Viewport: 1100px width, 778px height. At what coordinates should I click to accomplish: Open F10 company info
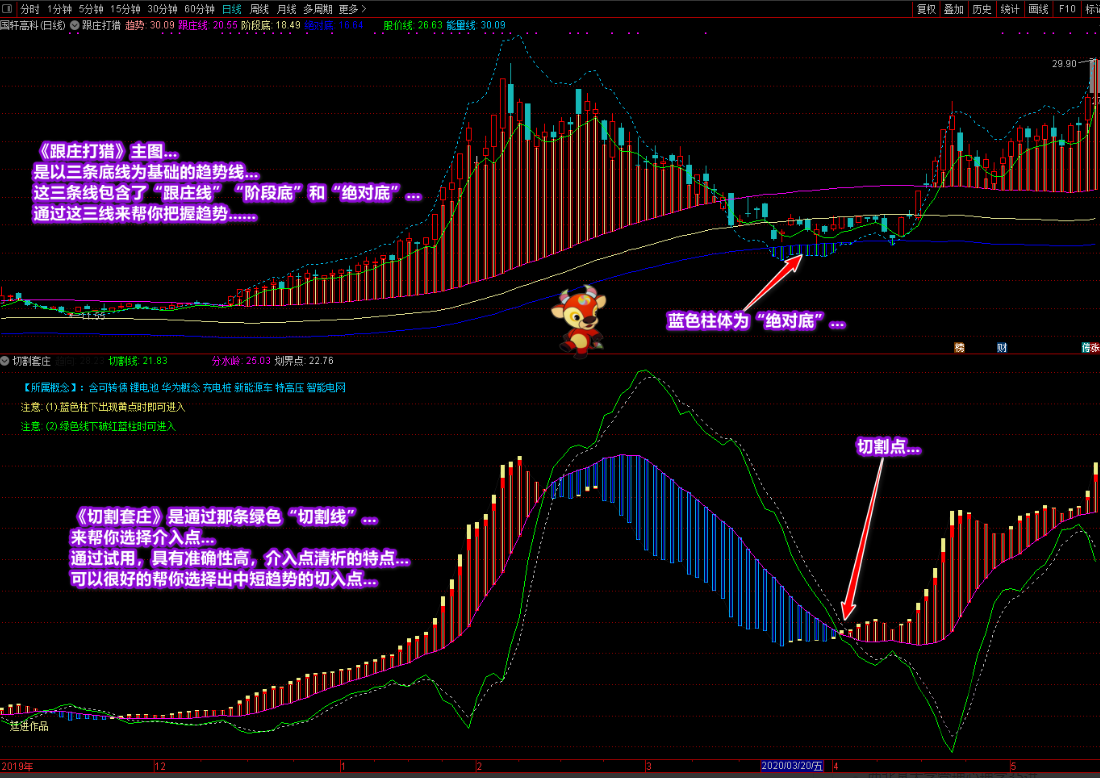(x=1067, y=9)
